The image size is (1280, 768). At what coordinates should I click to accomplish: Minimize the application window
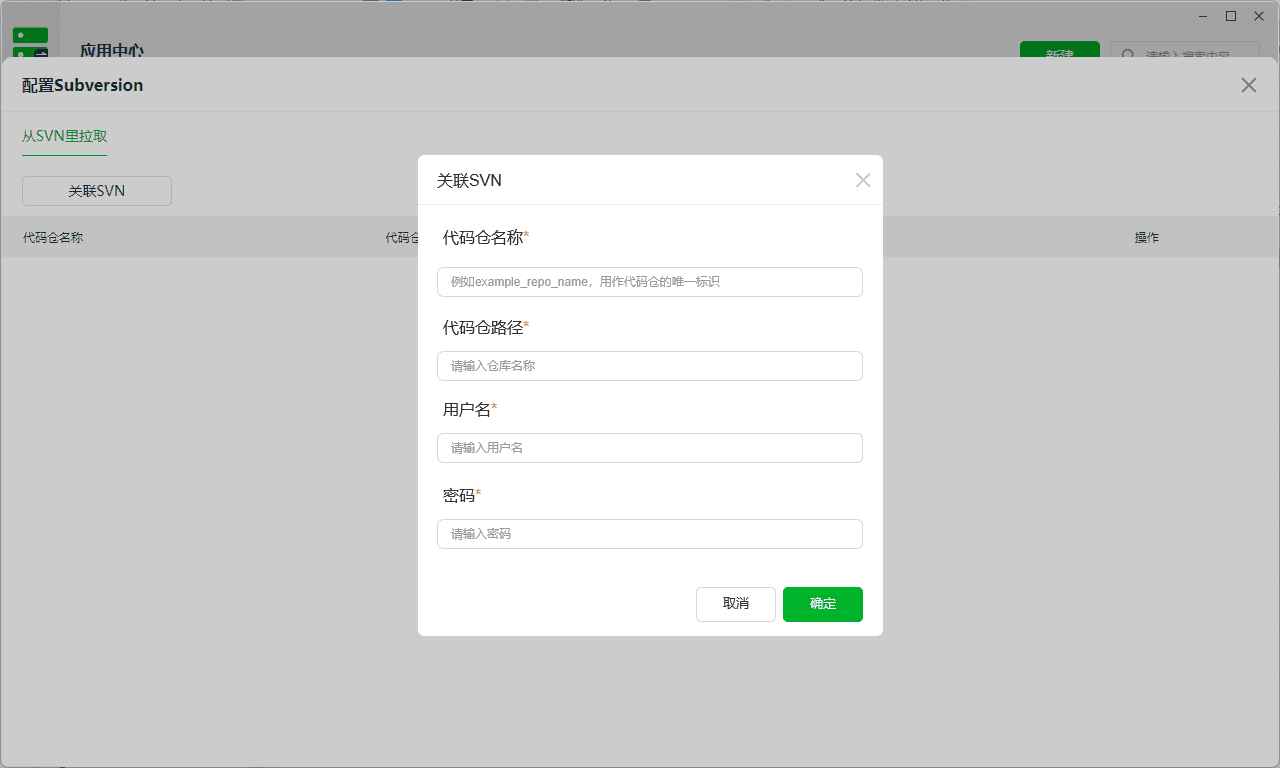1204,16
